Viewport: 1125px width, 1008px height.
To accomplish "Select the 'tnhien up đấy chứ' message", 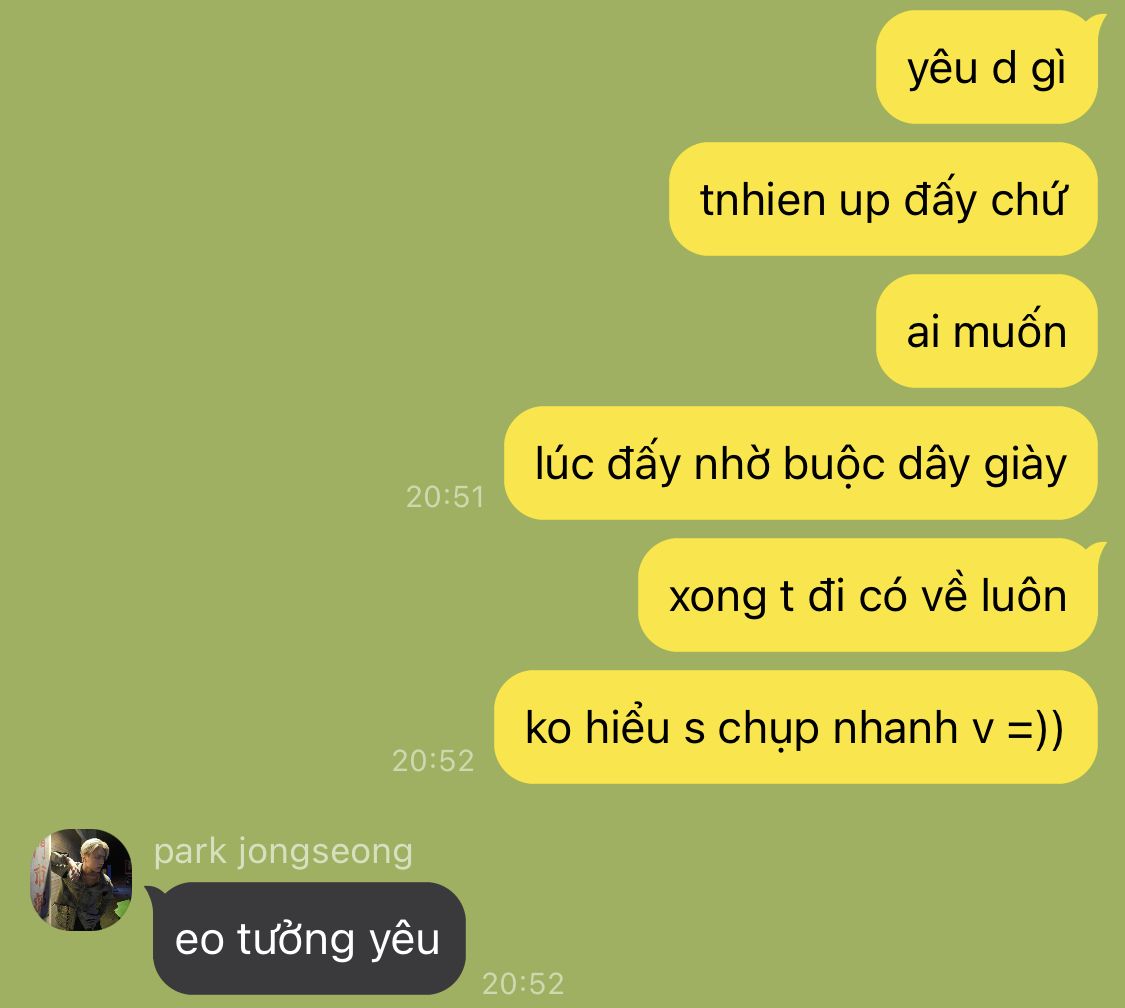I will pyautogui.click(x=883, y=199).
